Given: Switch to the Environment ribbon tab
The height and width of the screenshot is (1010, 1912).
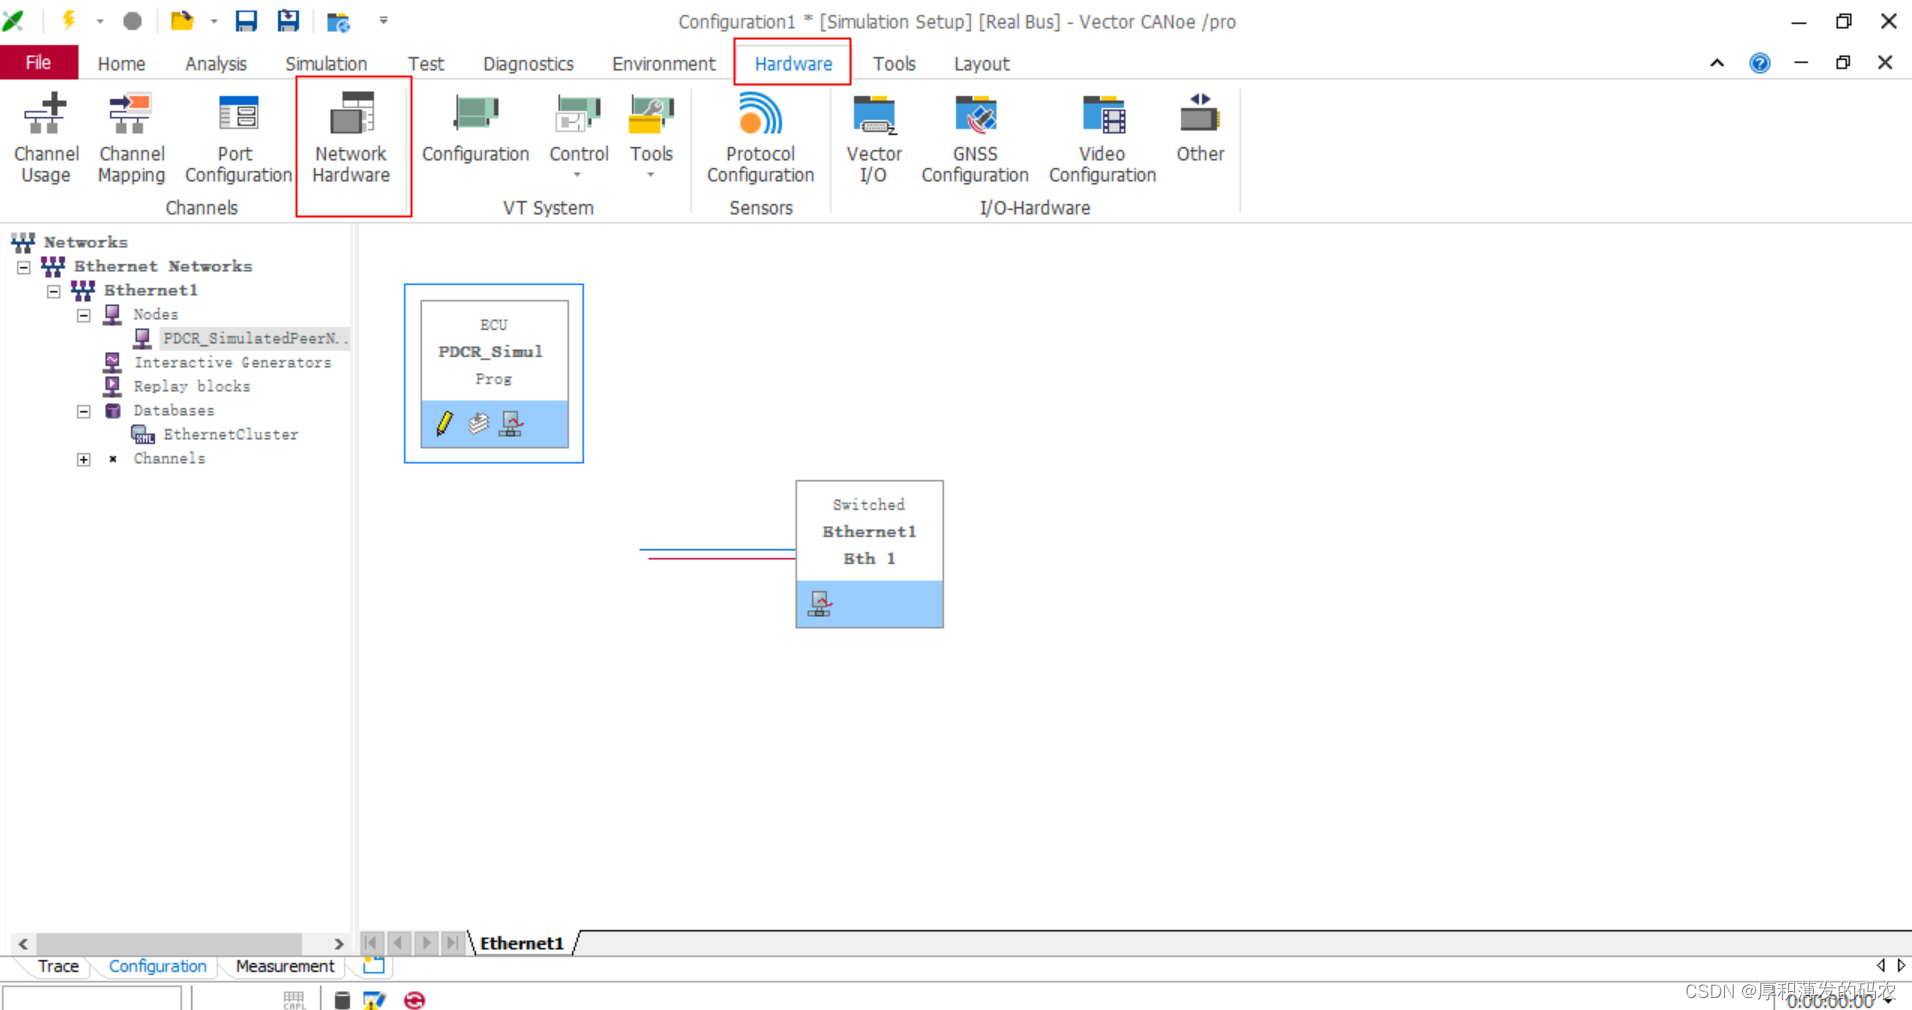Looking at the screenshot, I should (x=664, y=63).
